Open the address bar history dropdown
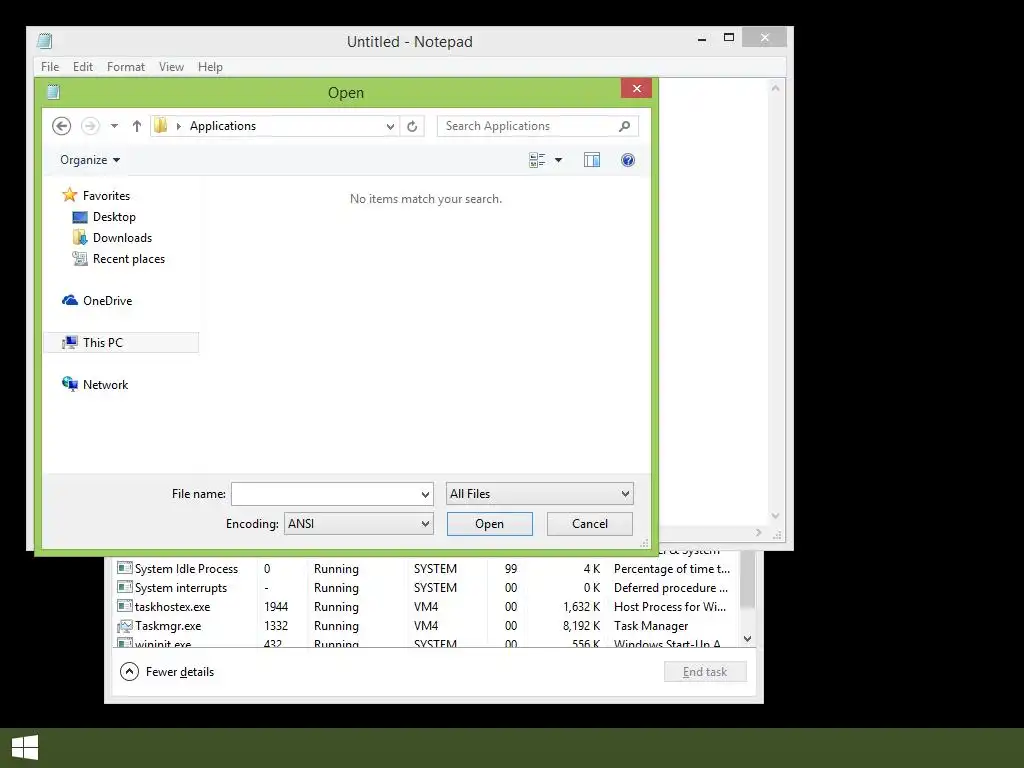This screenshot has height=768, width=1024. (390, 126)
